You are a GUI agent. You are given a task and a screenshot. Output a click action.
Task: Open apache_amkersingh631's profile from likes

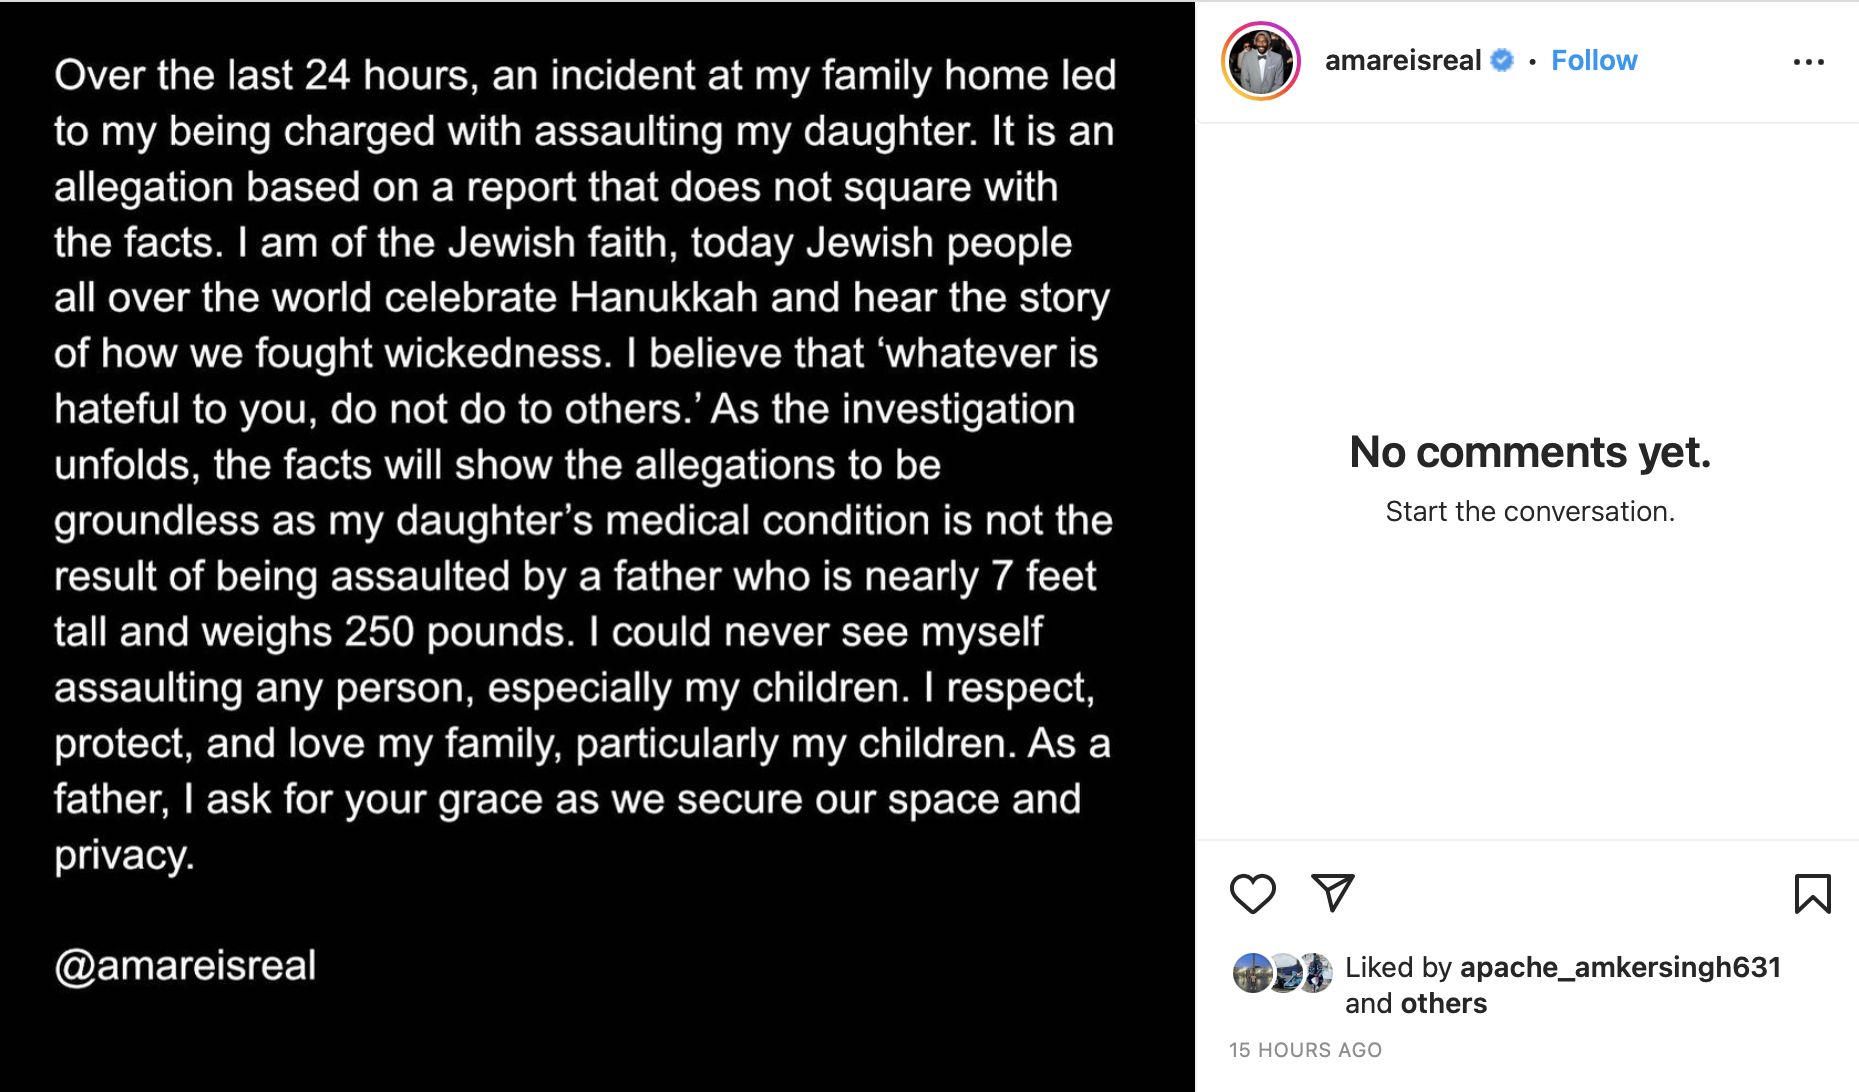pyautogui.click(x=1620, y=967)
